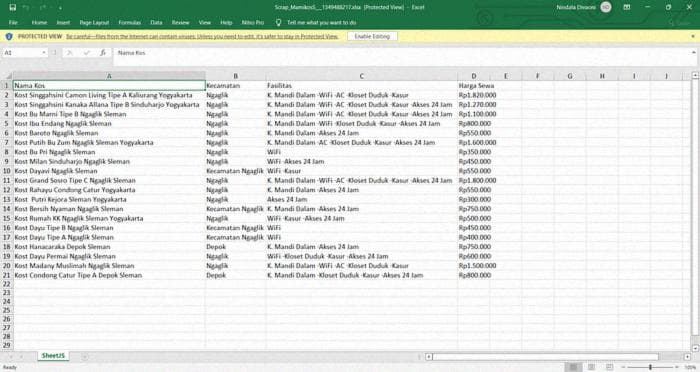Select Normal view icon in status bar
The height and width of the screenshot is (372, 700).
573,367
